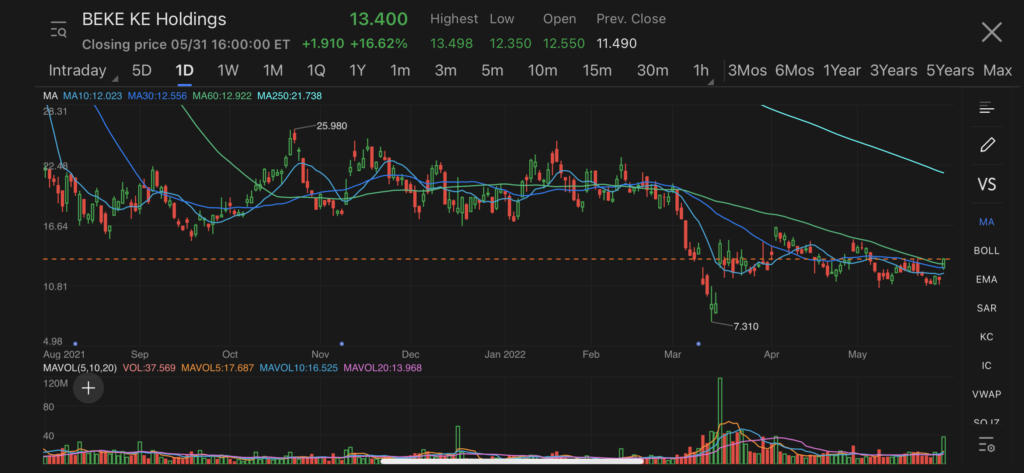This screenshot has height=473, width=1024.
Task: Toggle the IC indicator
Action: (x=986, y=365)
